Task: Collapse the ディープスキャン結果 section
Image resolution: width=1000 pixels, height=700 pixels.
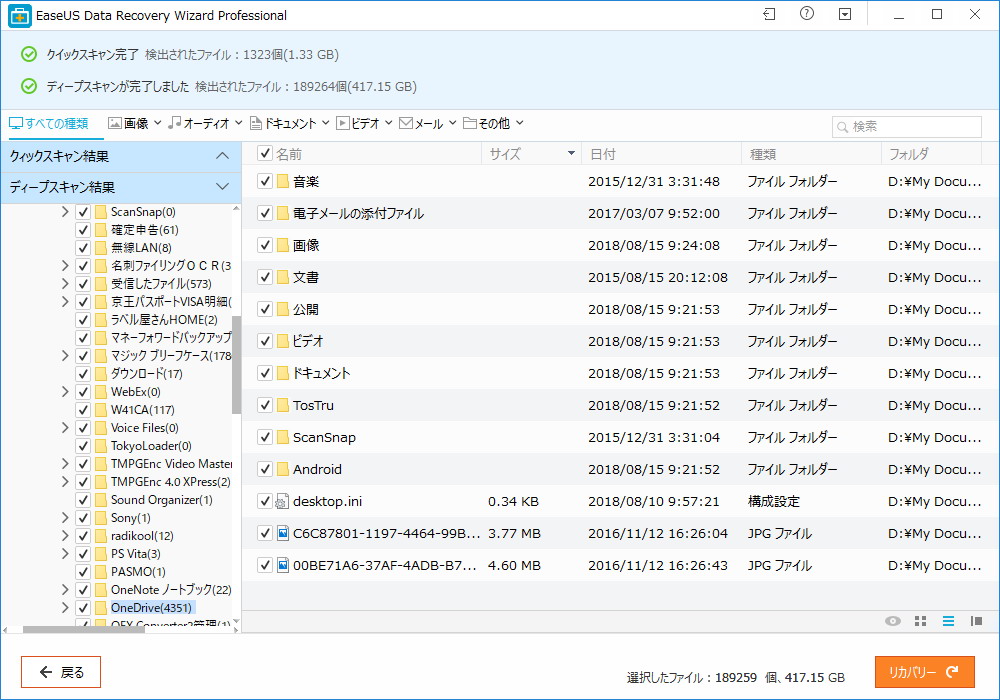Action: coord(222,187)
